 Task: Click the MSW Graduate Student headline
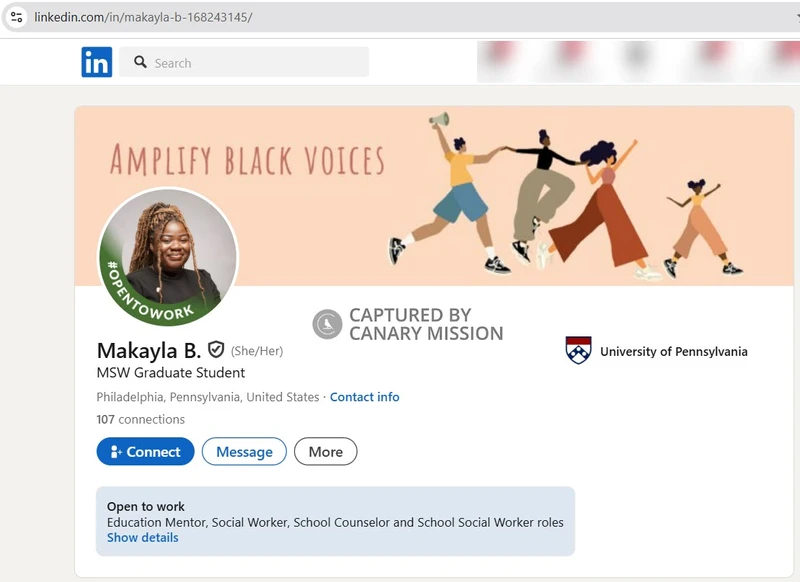tap(171, 373)
